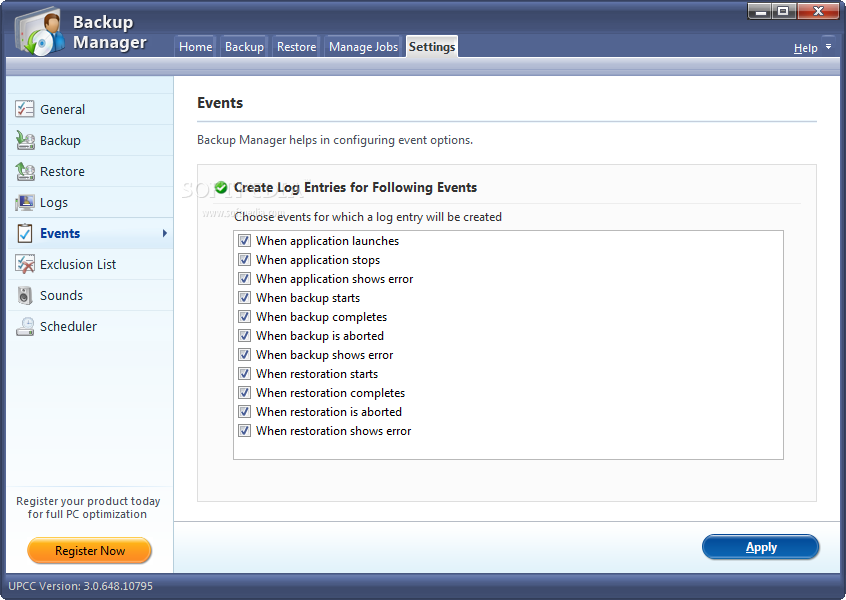Click 'Backup Manager helps in configuring' description
The image size is (846, 600).
point(335,140)
